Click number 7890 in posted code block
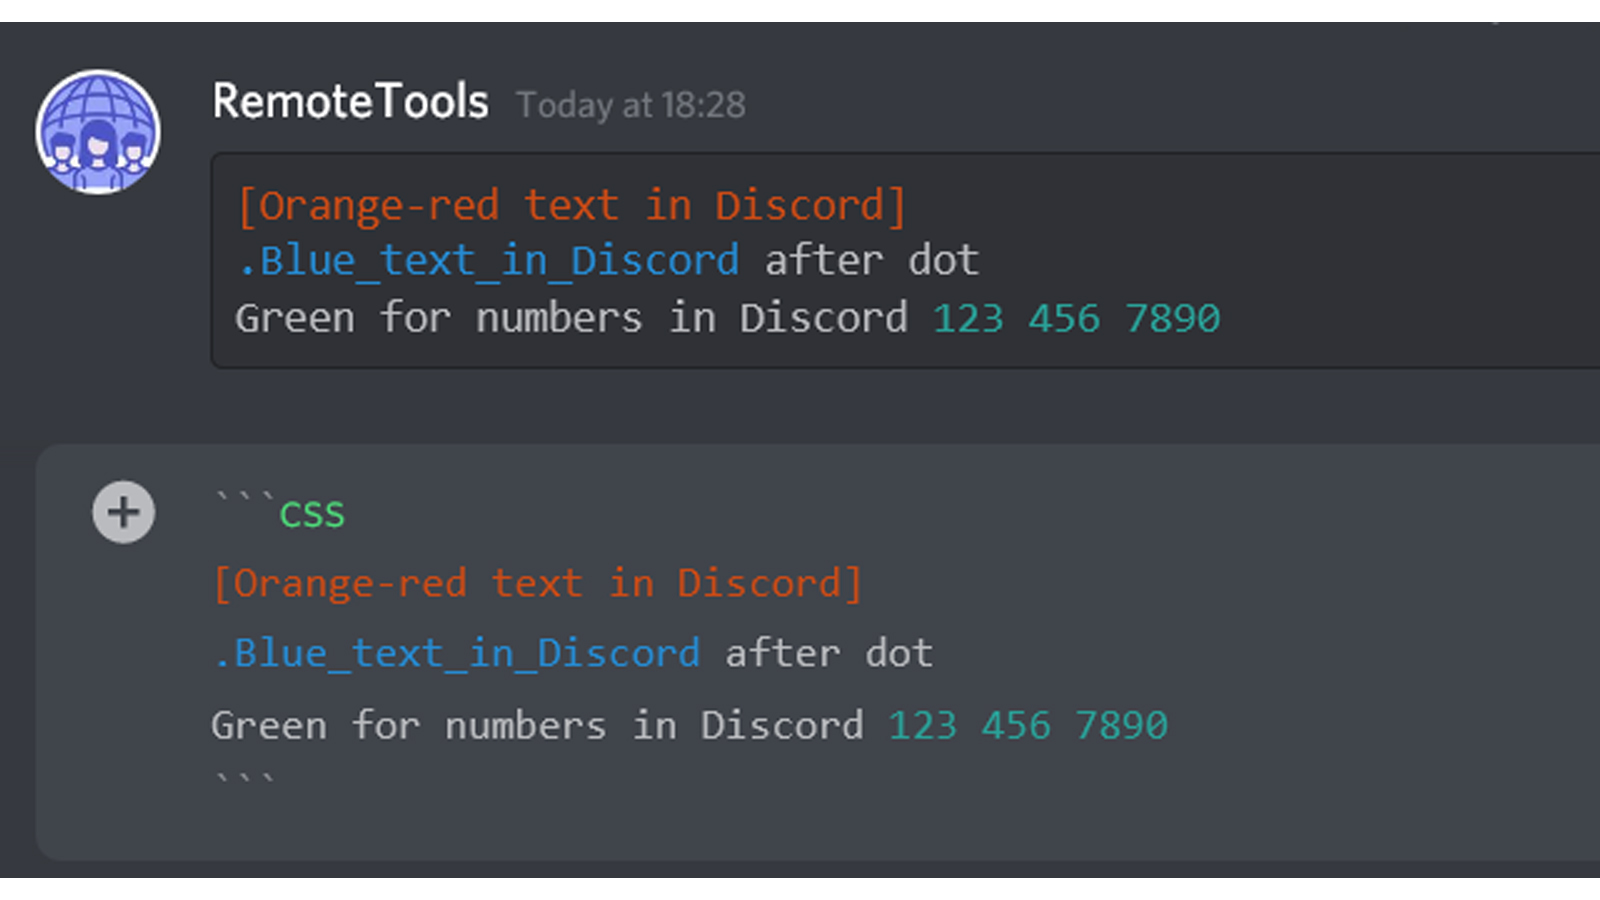 click(x=1172, y=319)
